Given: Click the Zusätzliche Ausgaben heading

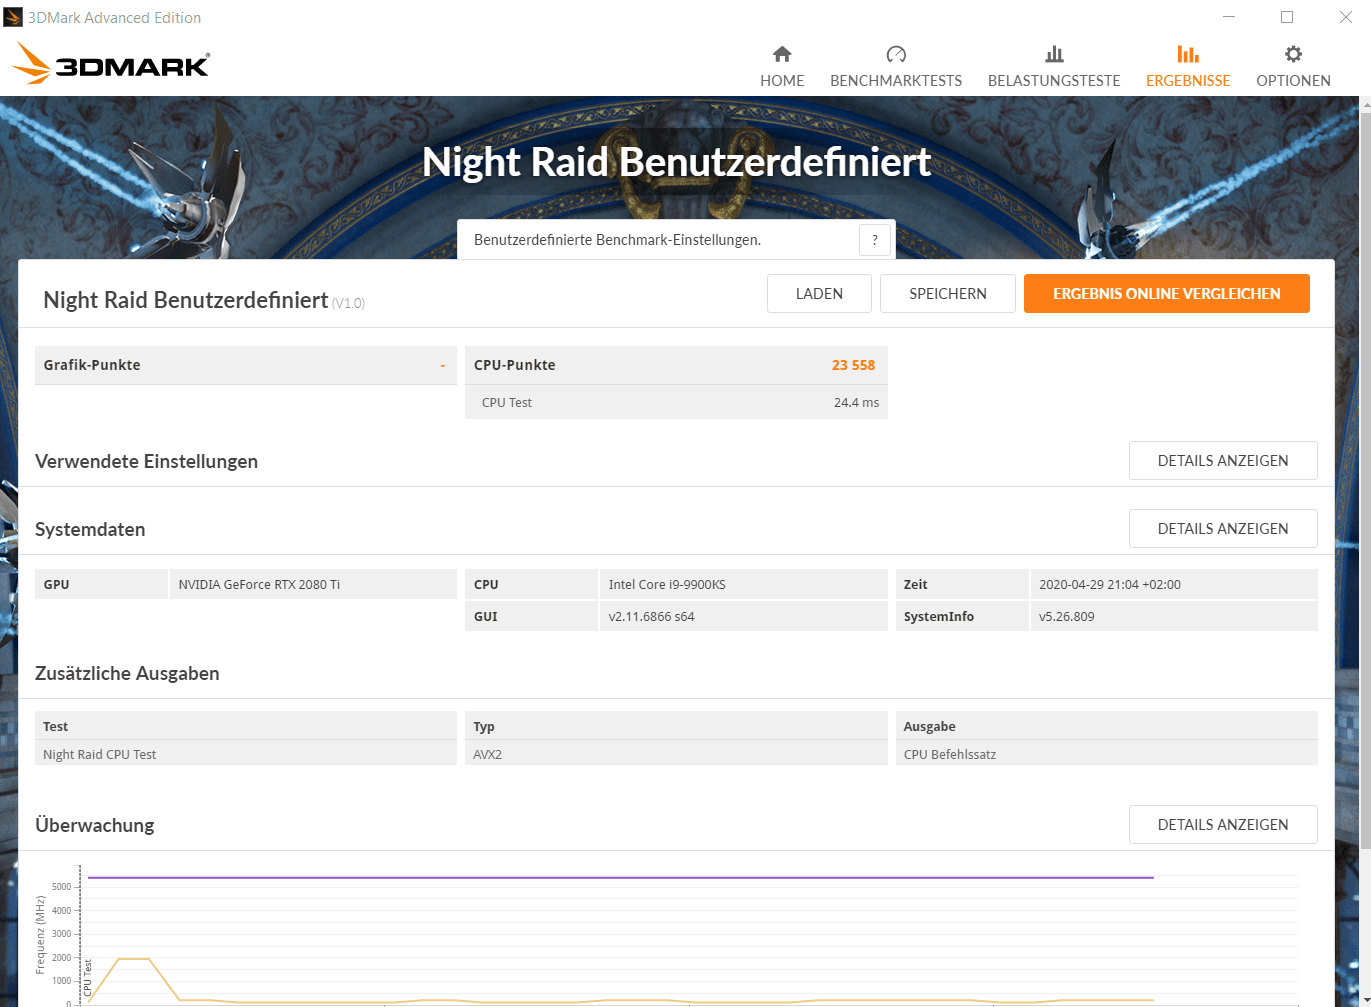Looking at the screenshot, I should [x=127, y=674].
